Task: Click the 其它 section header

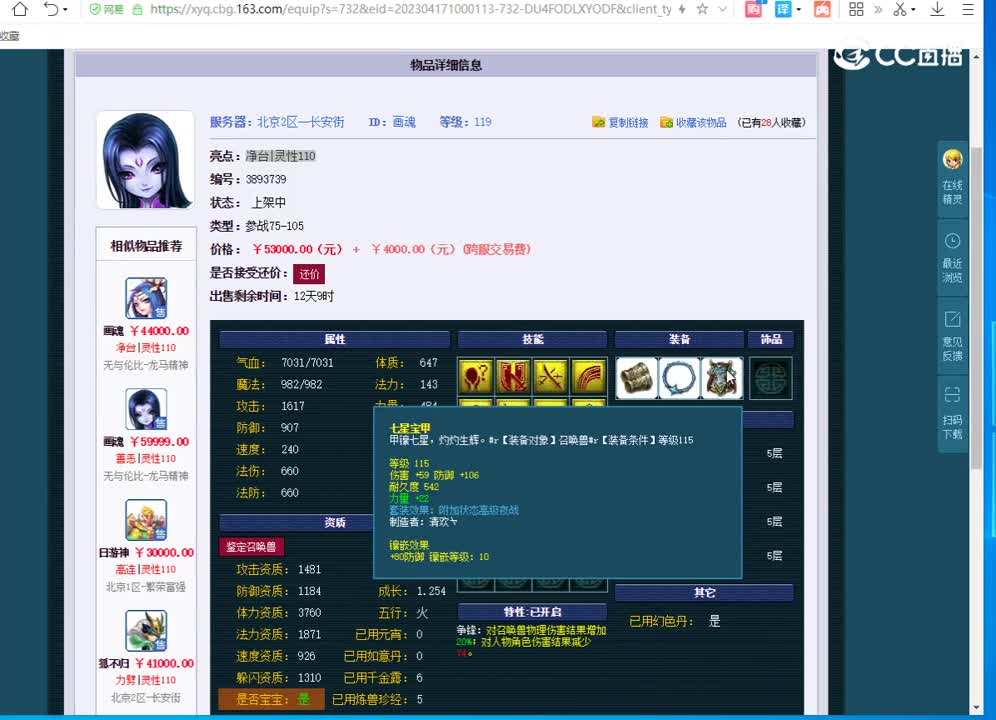Action: point(704,593)
